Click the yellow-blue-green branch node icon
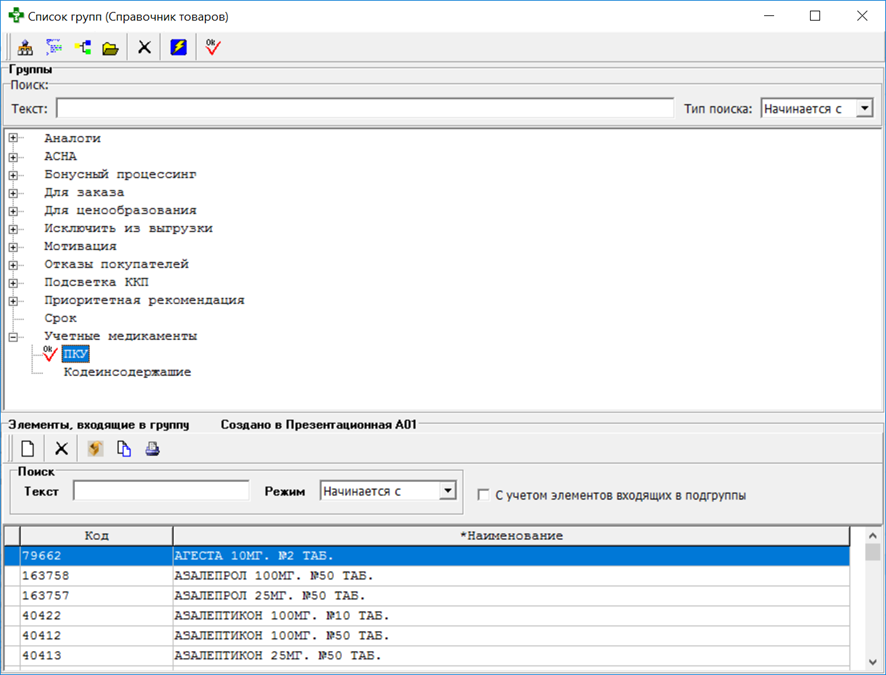 coord(82,47)
